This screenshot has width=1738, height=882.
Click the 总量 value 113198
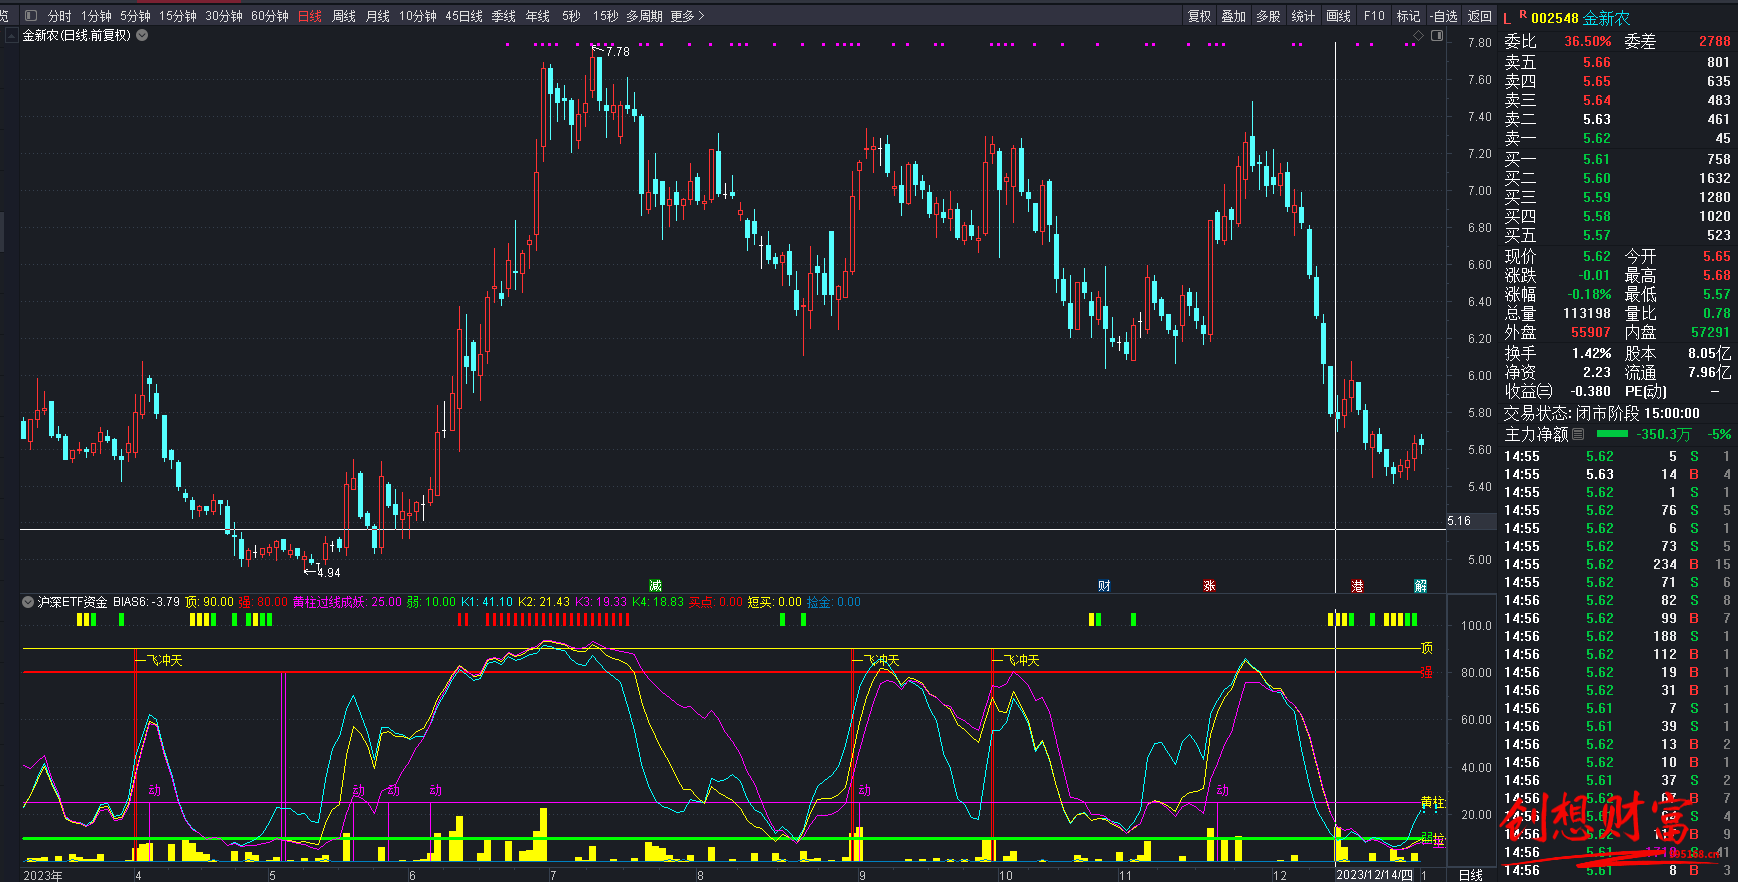[x=1587, y=313]
